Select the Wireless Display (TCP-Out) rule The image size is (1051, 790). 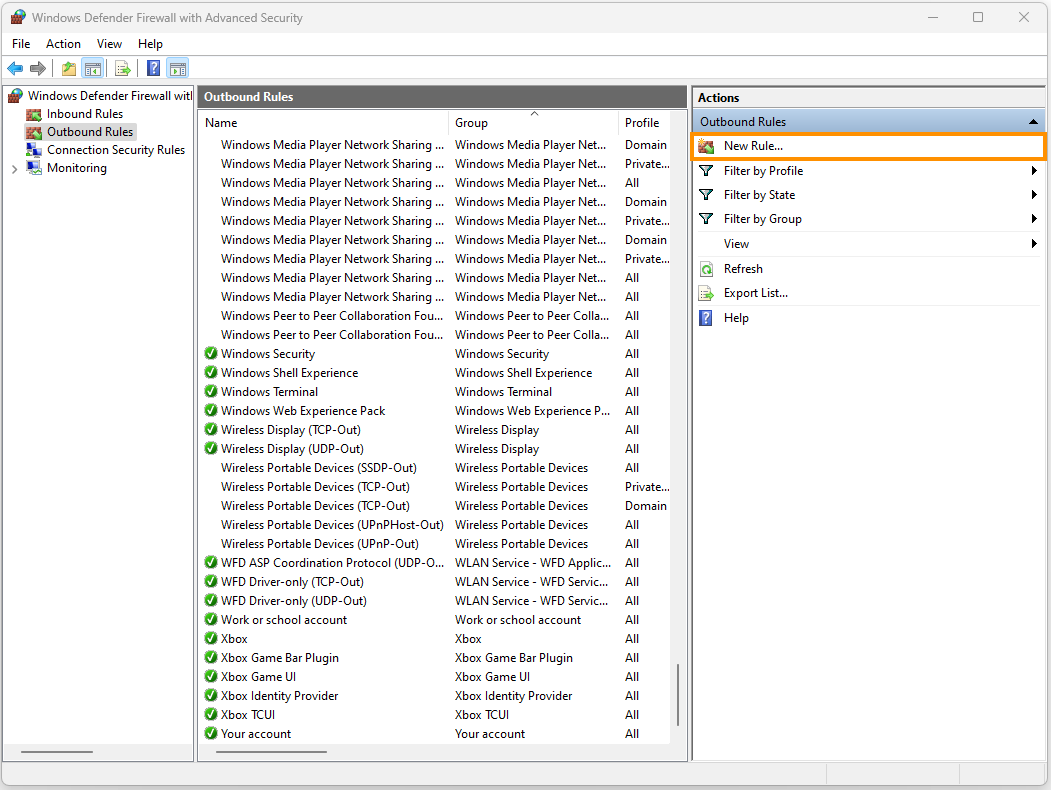click(x=290, y=430)
